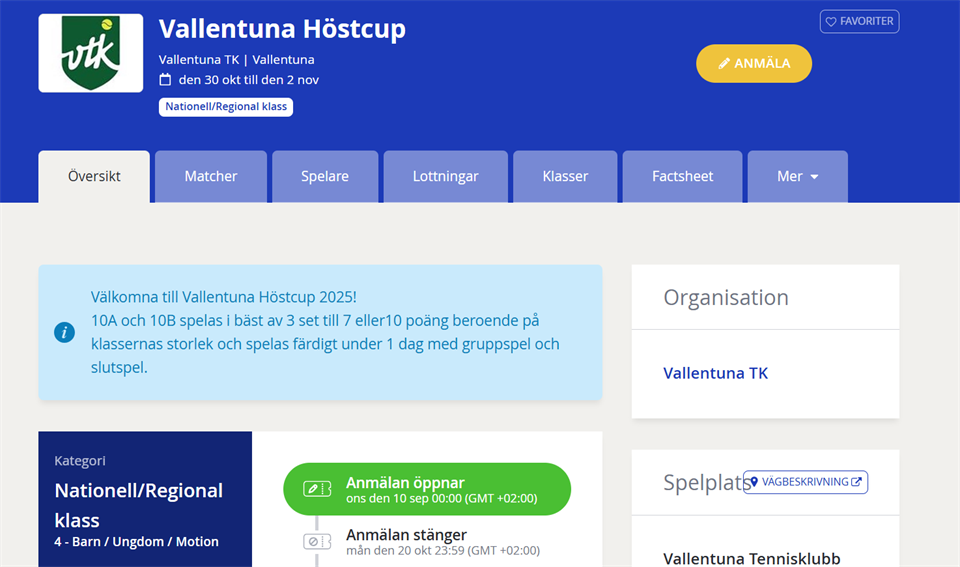Open the Matcher tab
The image size is (960, 567).
pos(211,176)
